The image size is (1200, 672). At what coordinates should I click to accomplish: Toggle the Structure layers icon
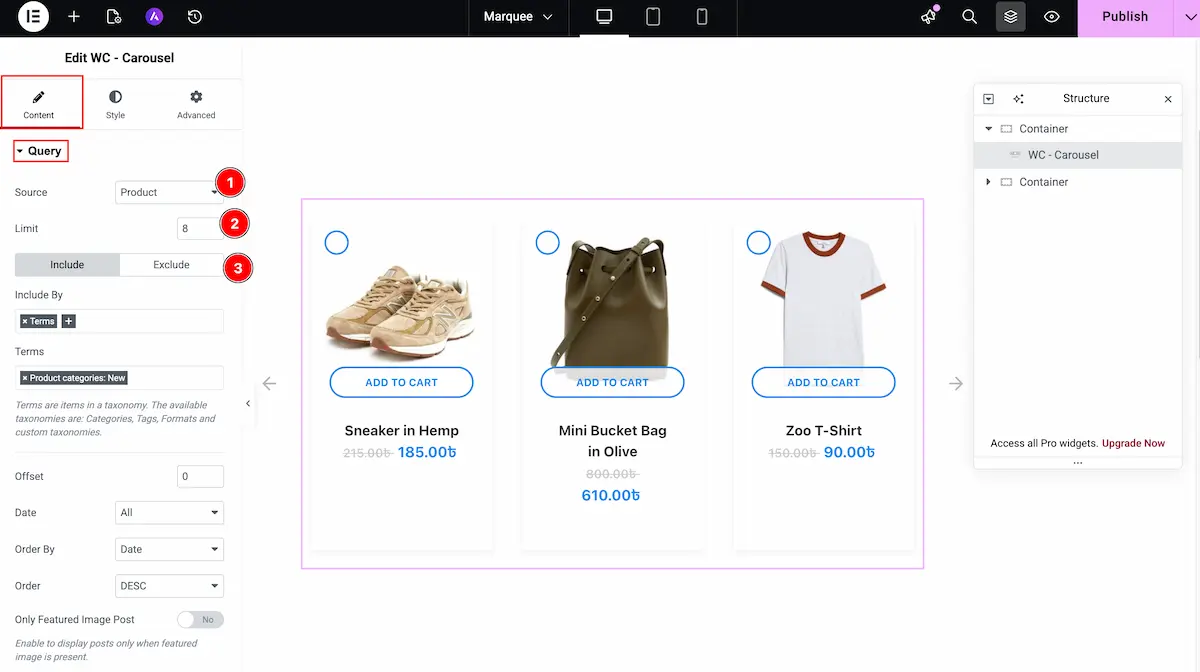point(1010,17)
